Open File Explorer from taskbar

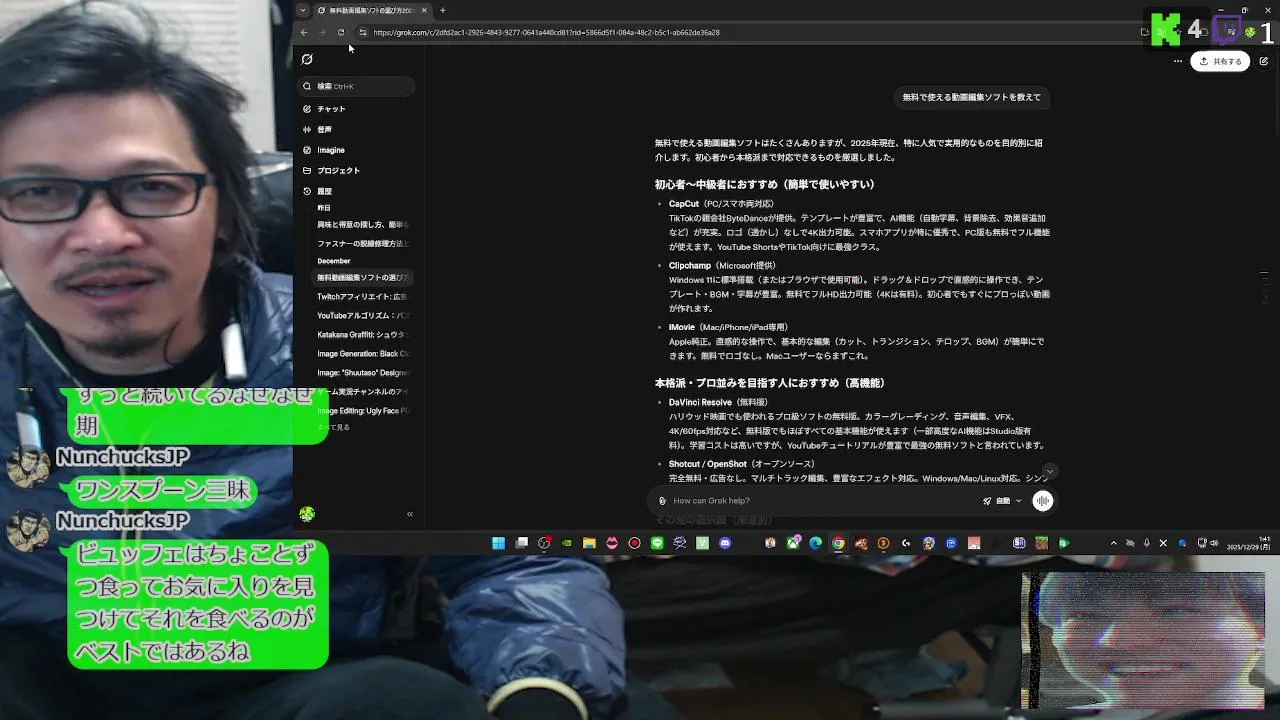(589, 543)
